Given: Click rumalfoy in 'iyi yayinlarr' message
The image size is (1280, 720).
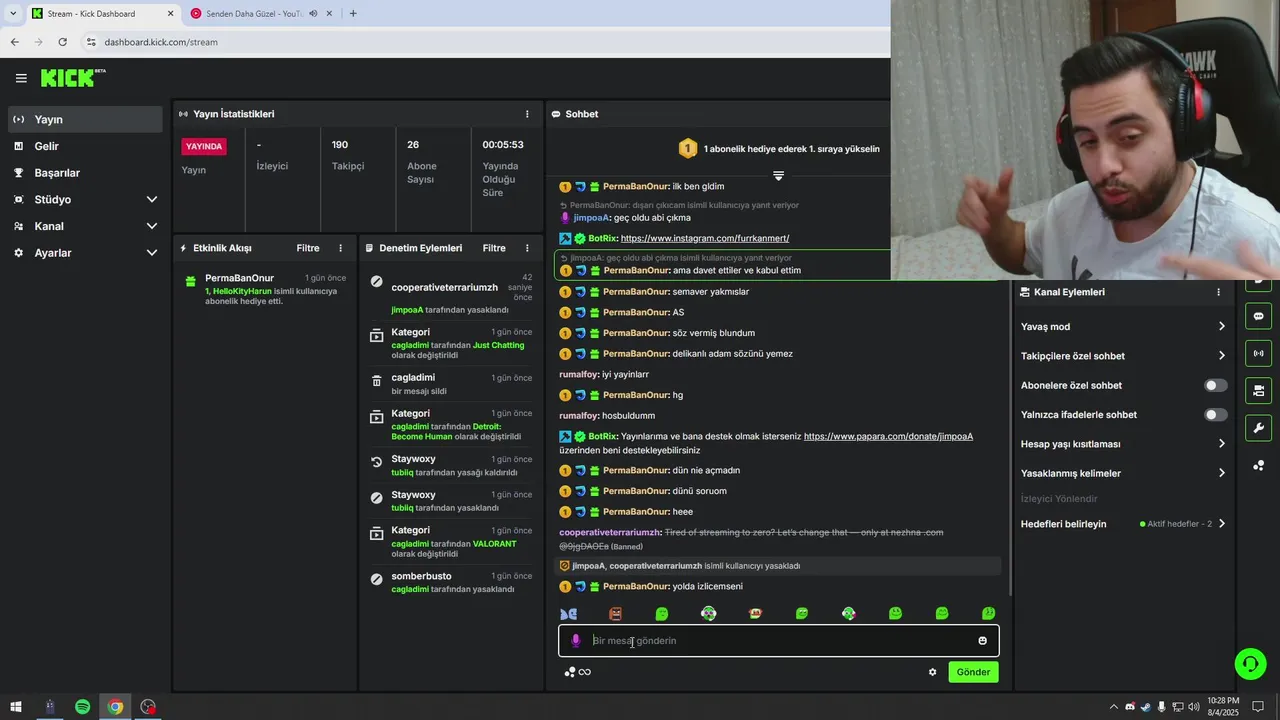Looking at the screenshot, I should pyautogui.click(x=579, y=374).
